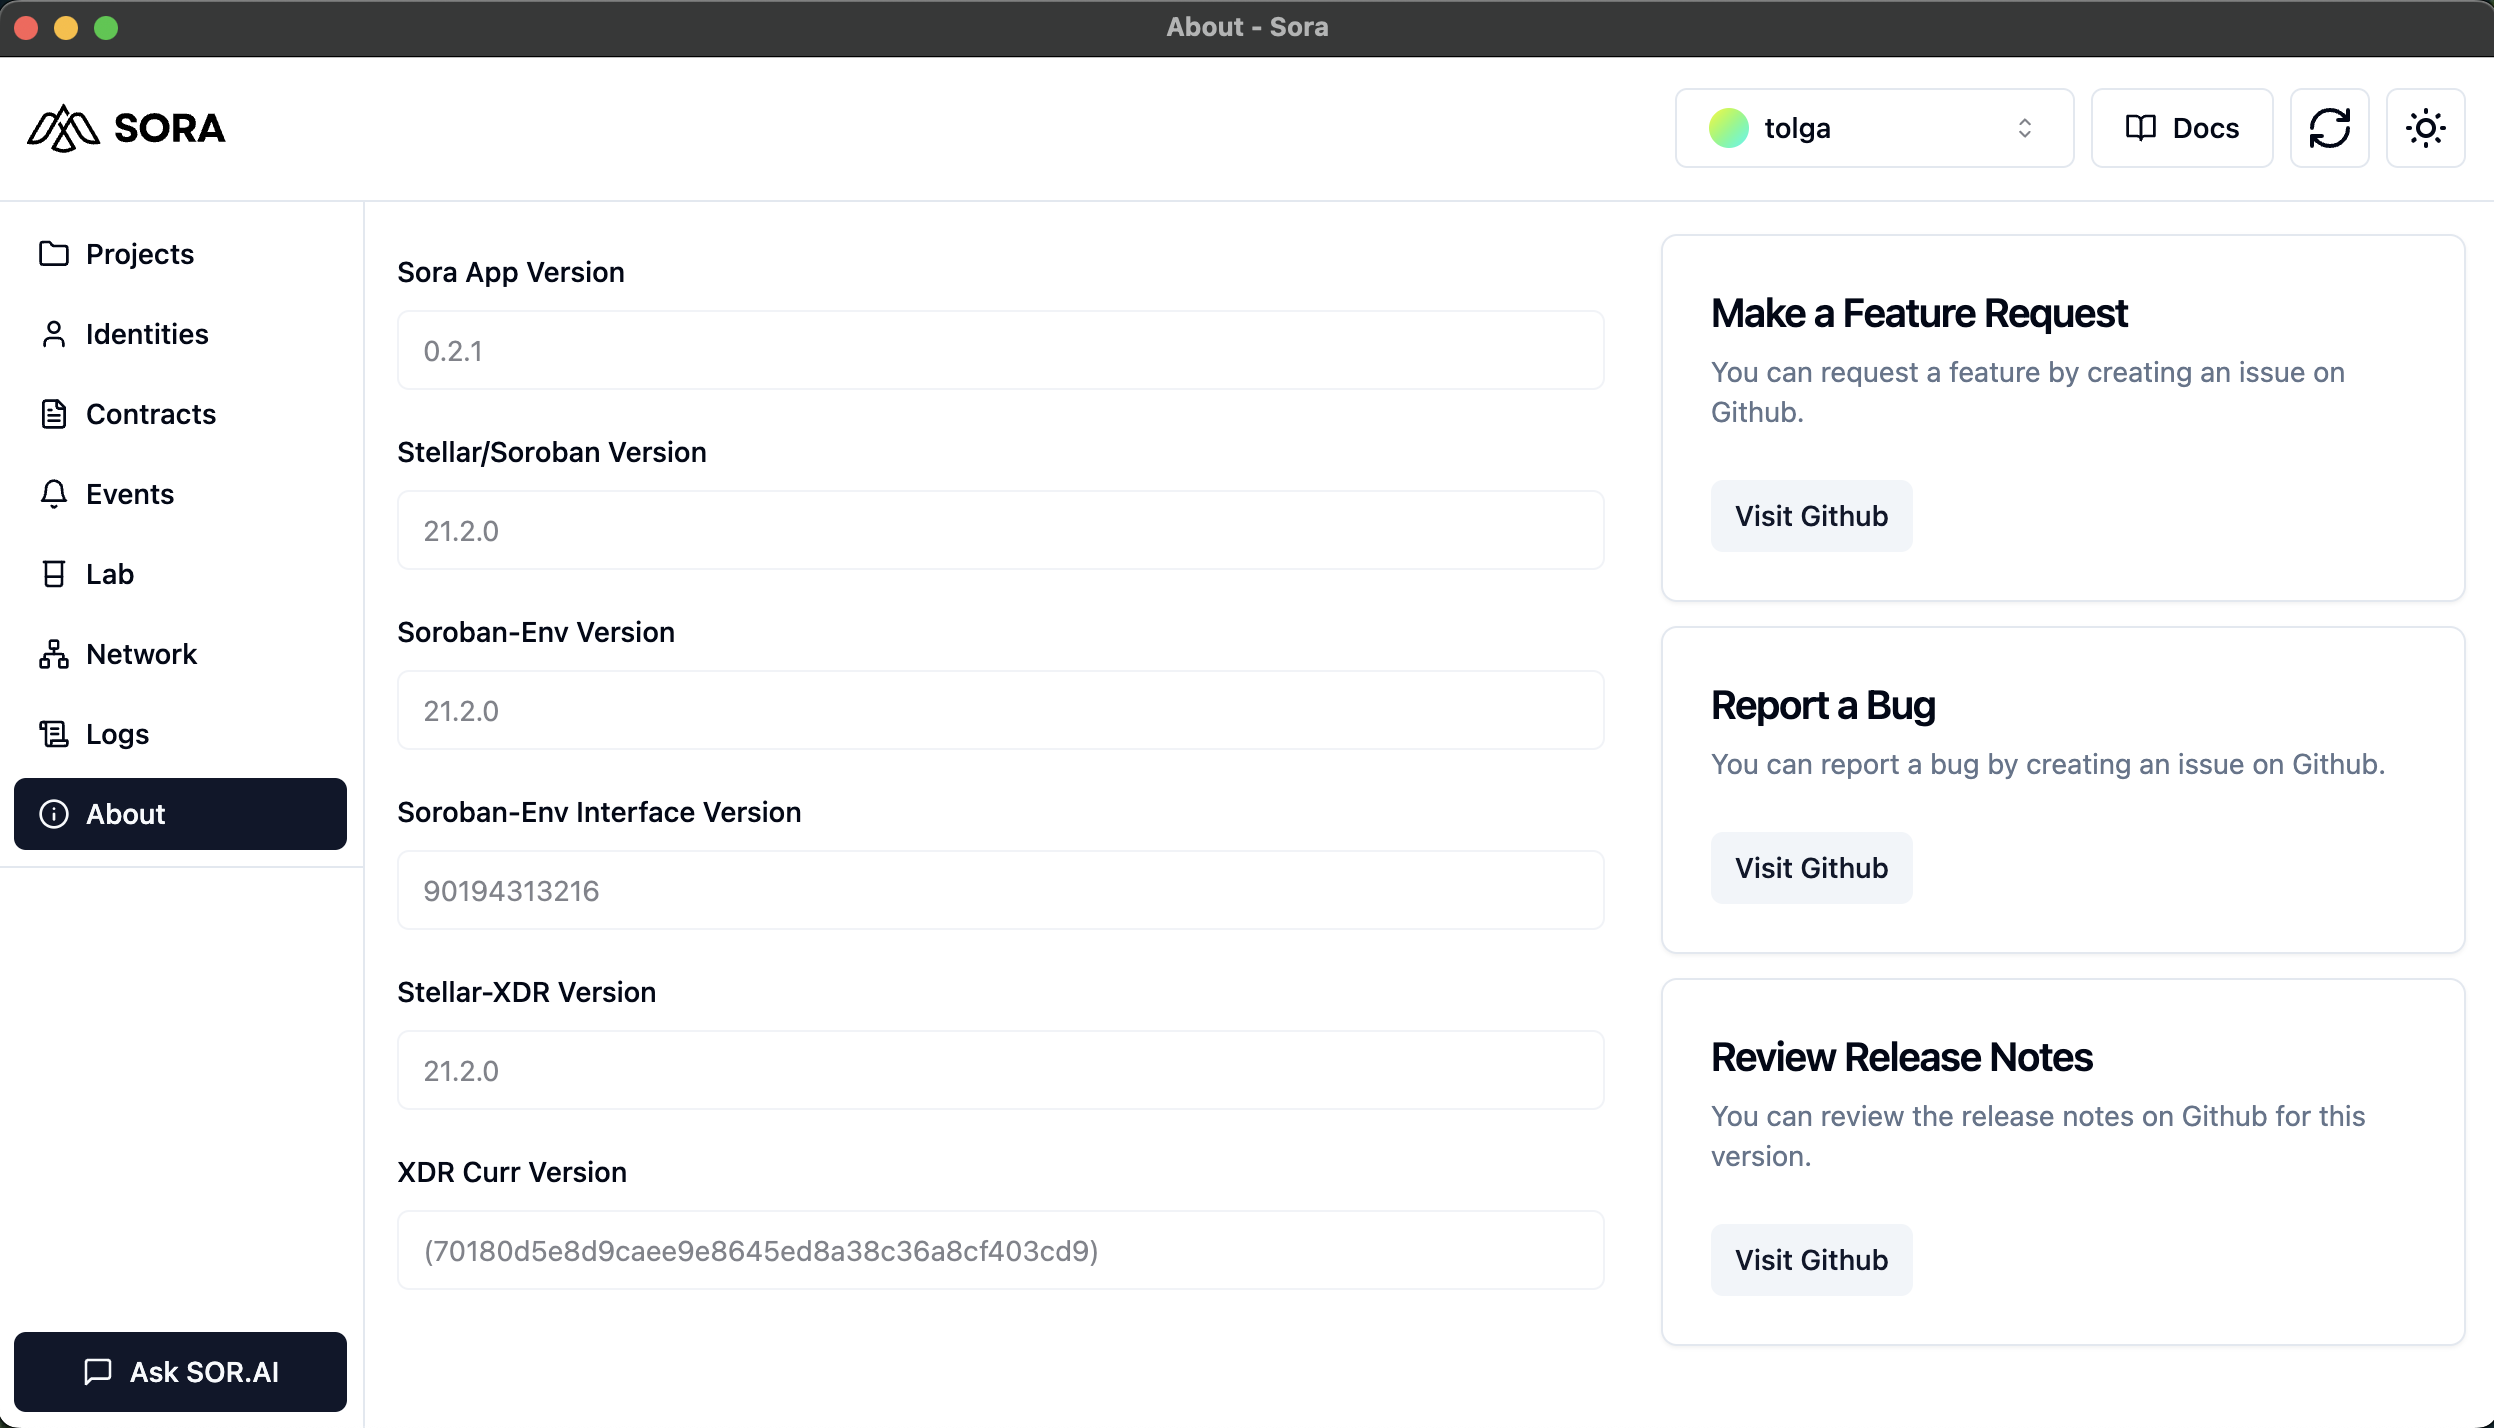
Task: Click the feature request description text
Action: (x=2027, y=392)
